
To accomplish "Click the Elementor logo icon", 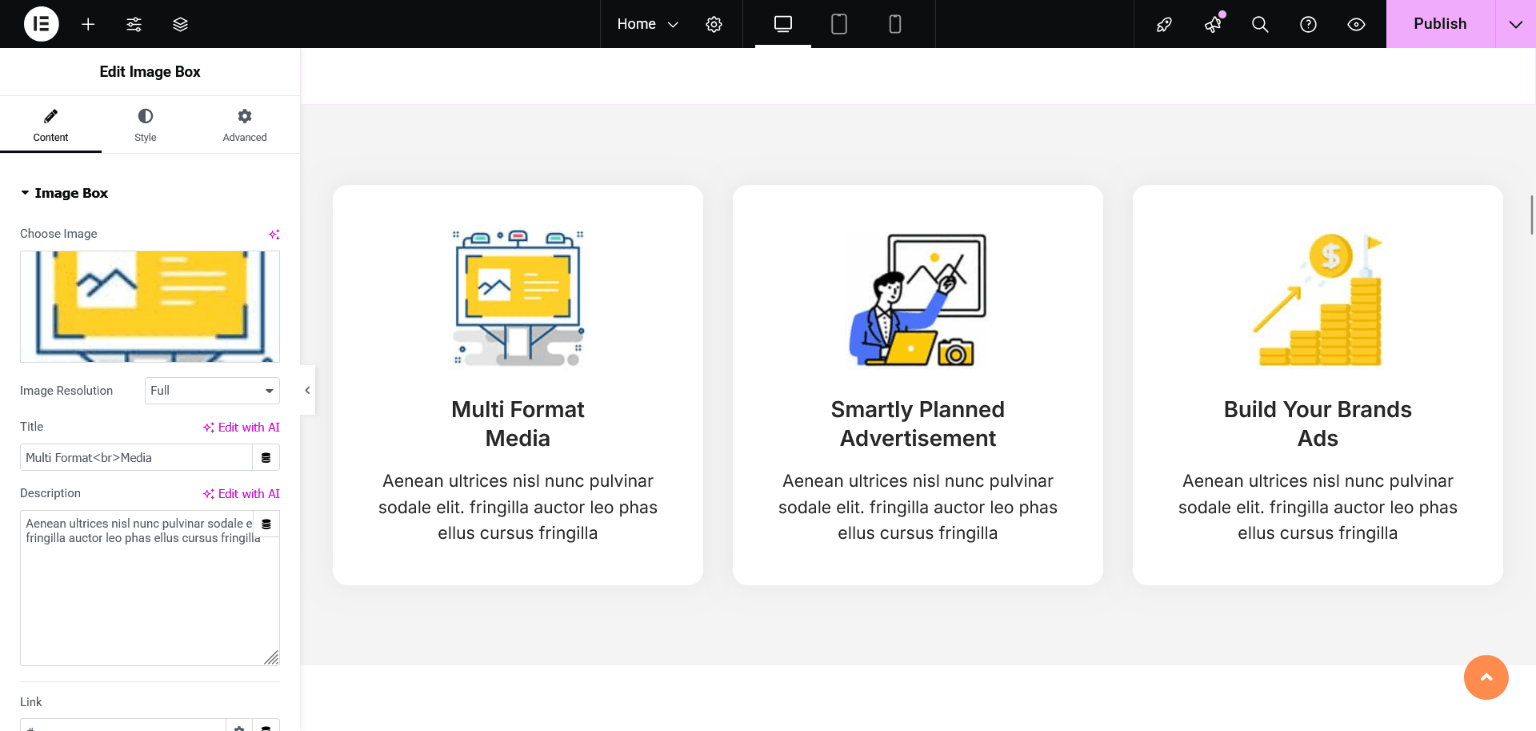I will pos(41,24).
